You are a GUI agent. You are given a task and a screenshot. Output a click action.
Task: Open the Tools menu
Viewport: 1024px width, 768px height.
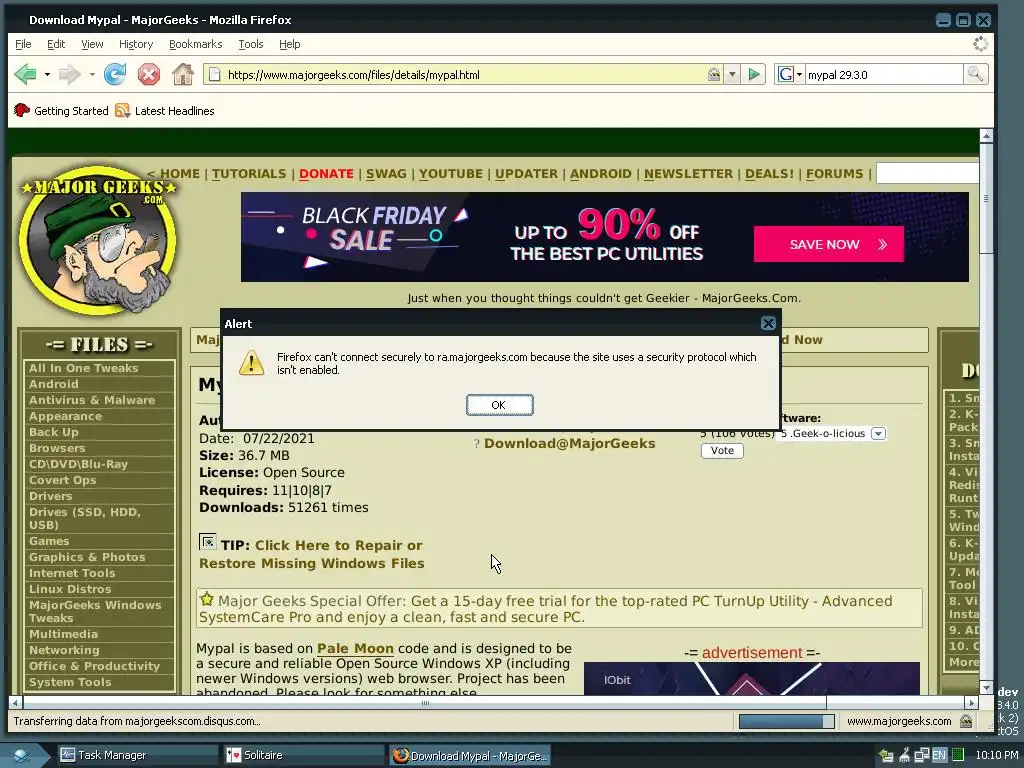[x=251, y=44]
